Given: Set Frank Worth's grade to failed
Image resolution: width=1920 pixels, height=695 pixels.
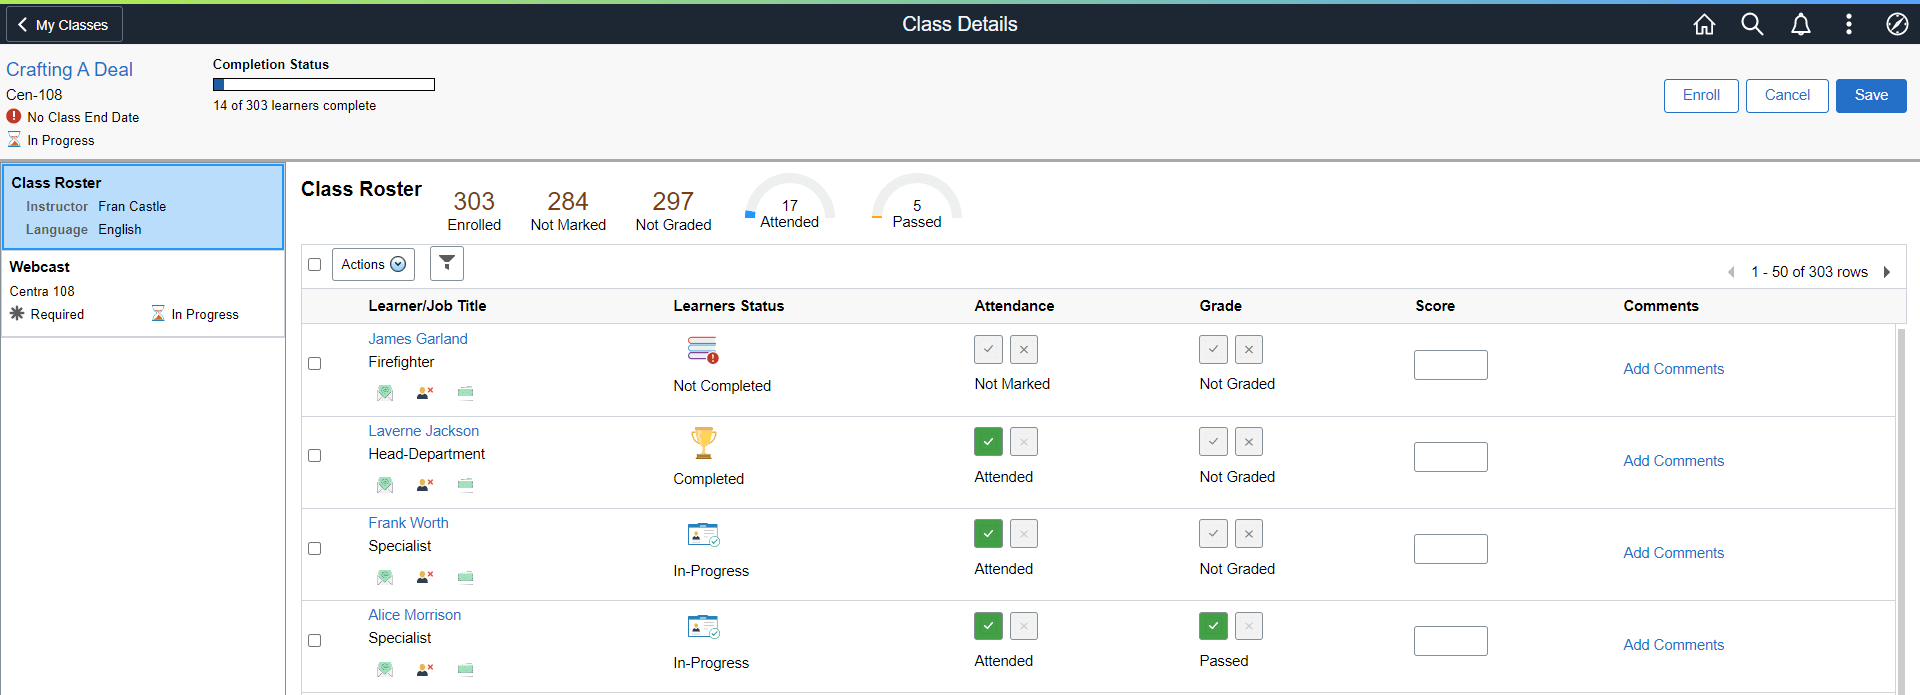Looking at the screenshot, I should (x=1249, y=533).
